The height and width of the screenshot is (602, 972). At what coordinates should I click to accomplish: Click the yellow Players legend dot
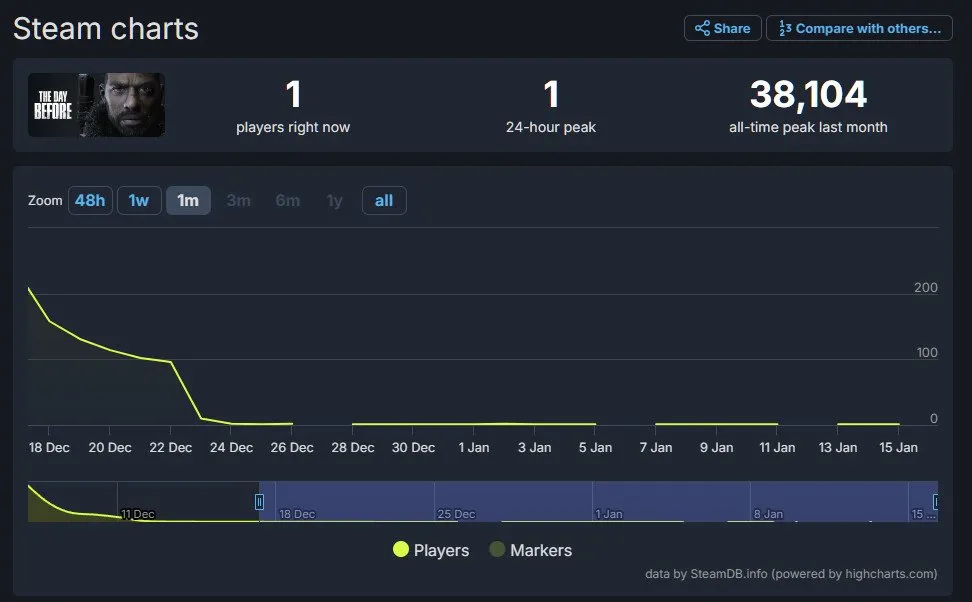pyautogui.click(x=400, y=549)
